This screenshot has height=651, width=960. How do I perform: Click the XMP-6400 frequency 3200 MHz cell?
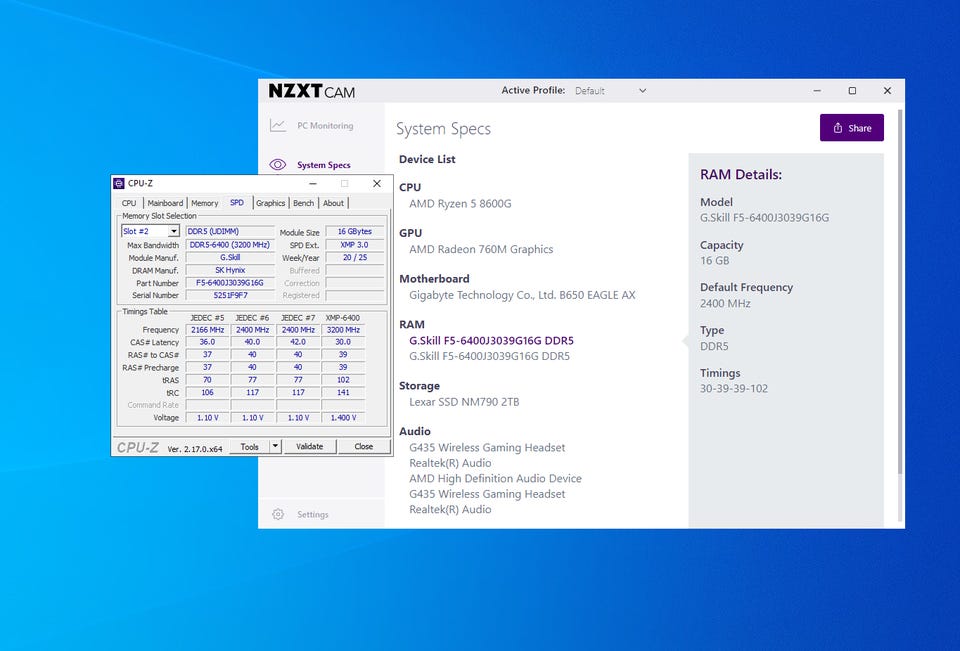(x=343, y=329)
